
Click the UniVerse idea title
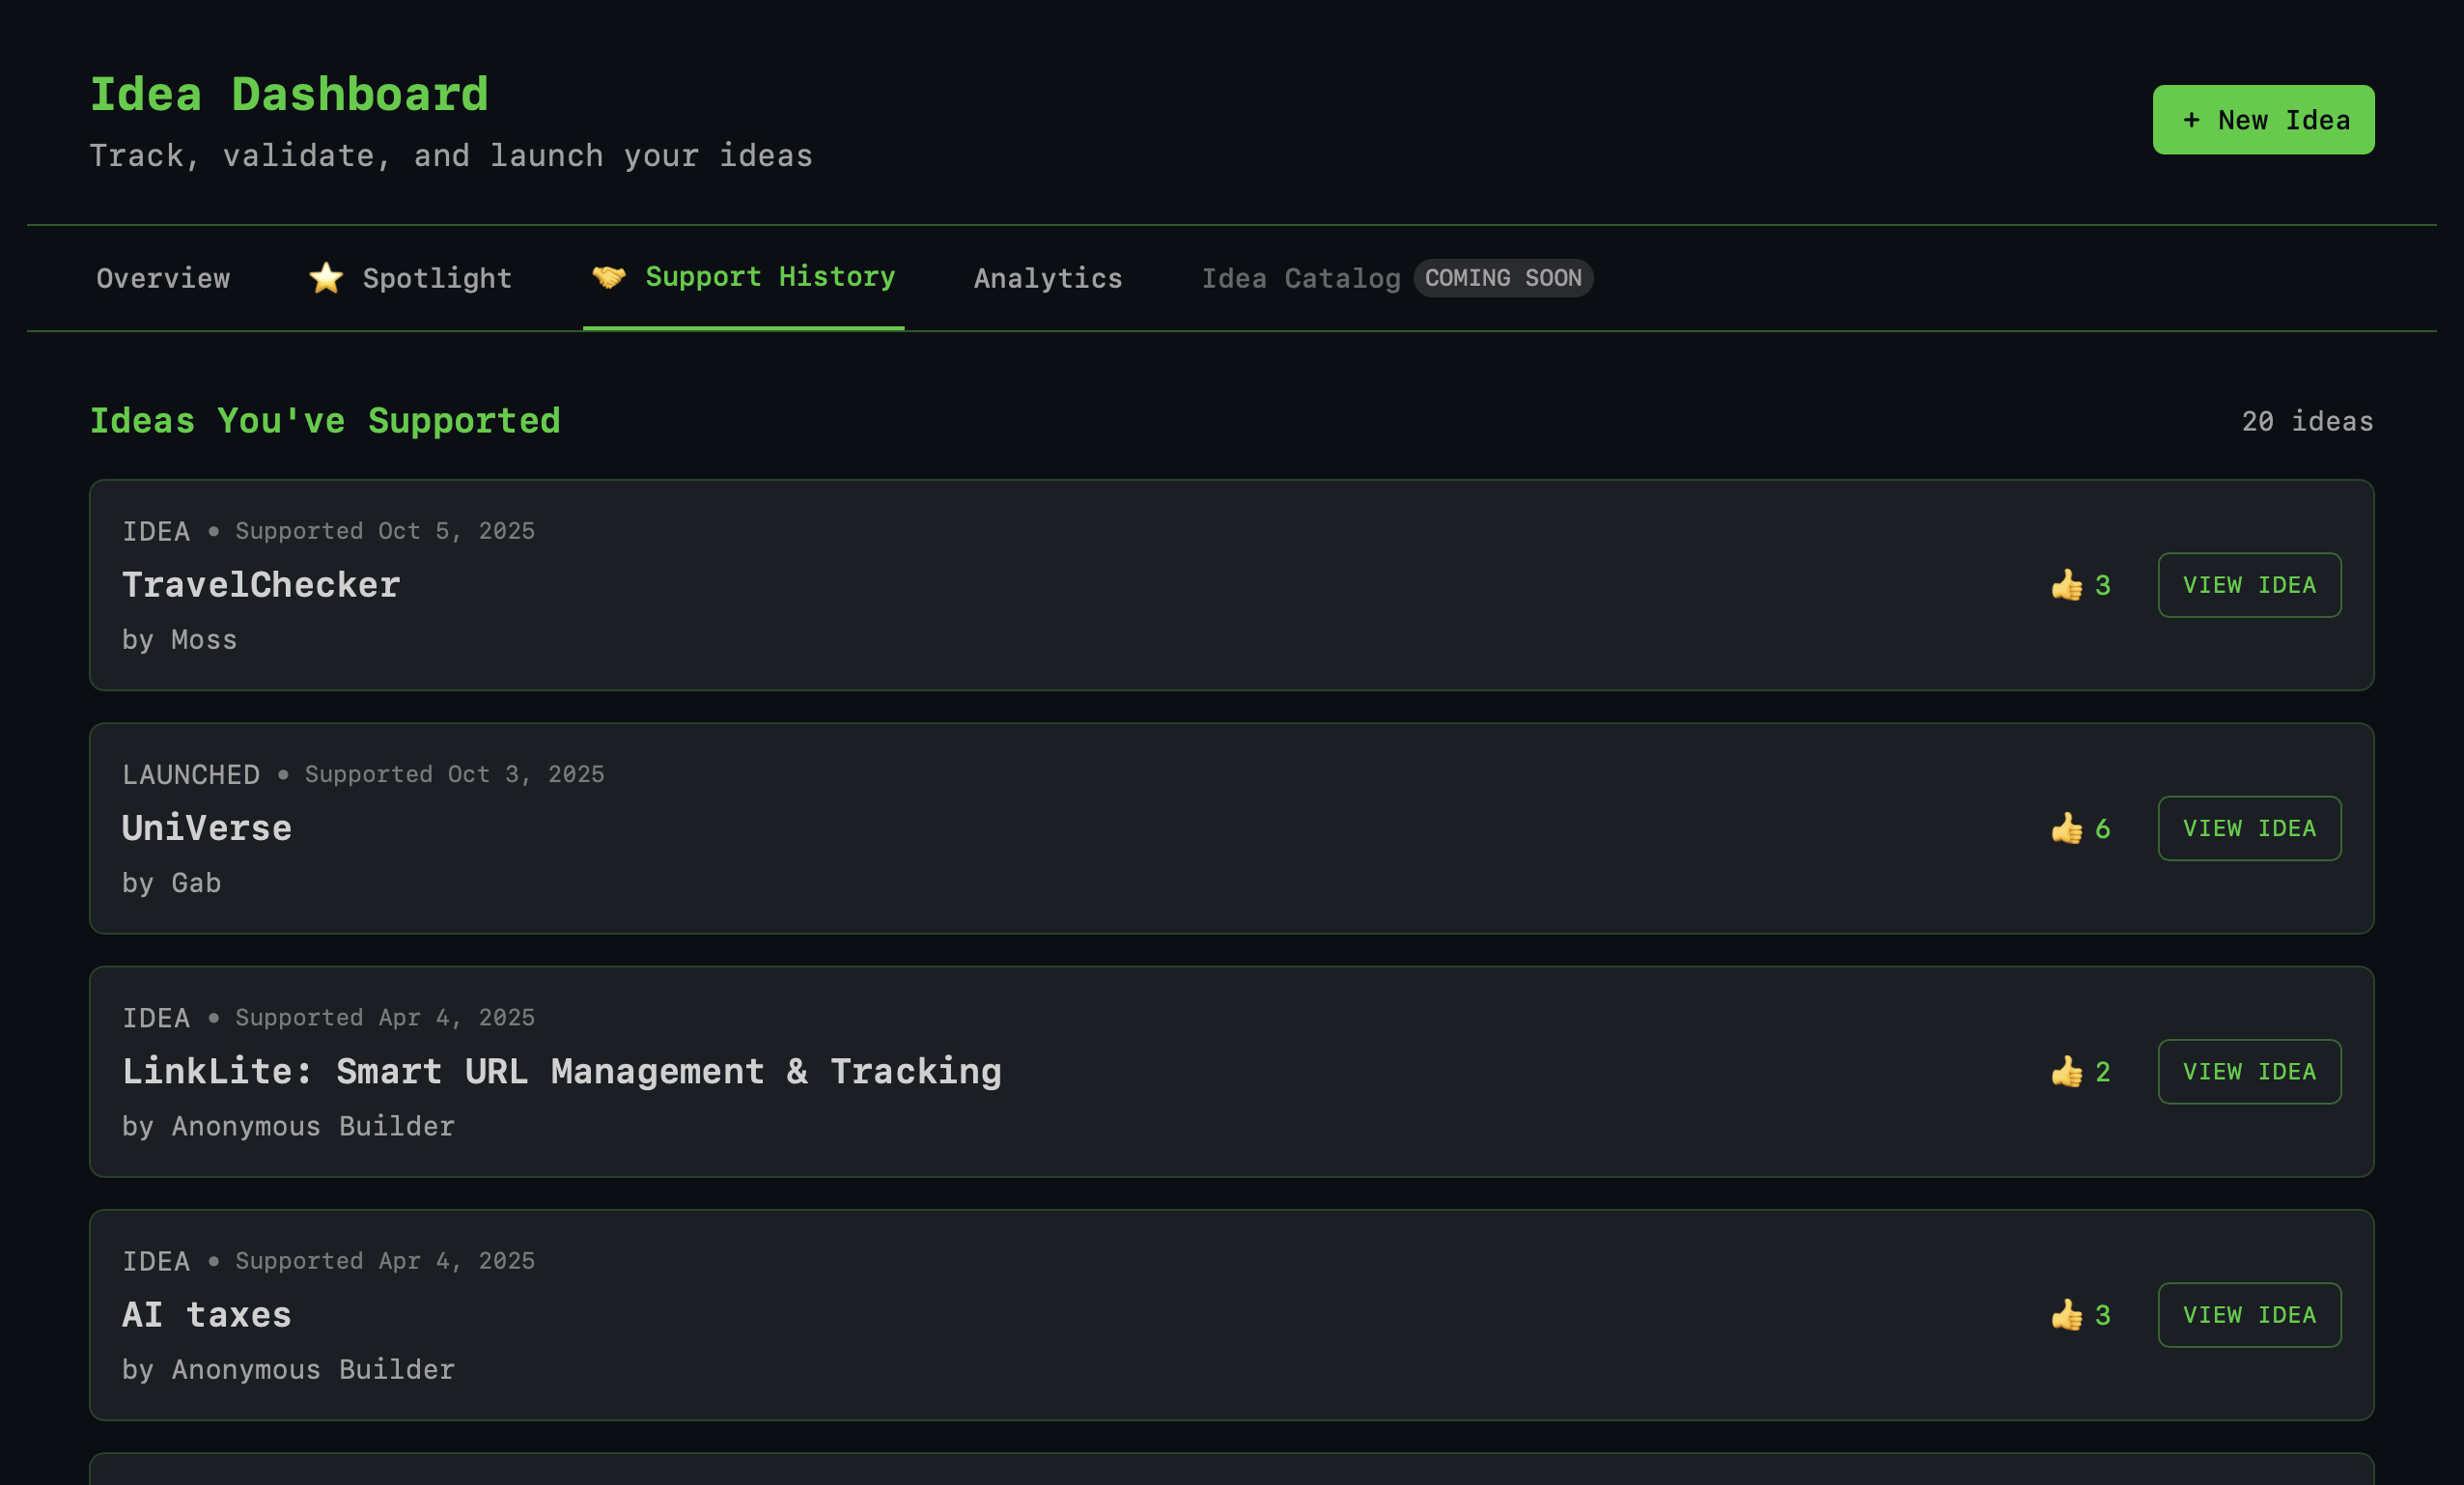point(207,828)
